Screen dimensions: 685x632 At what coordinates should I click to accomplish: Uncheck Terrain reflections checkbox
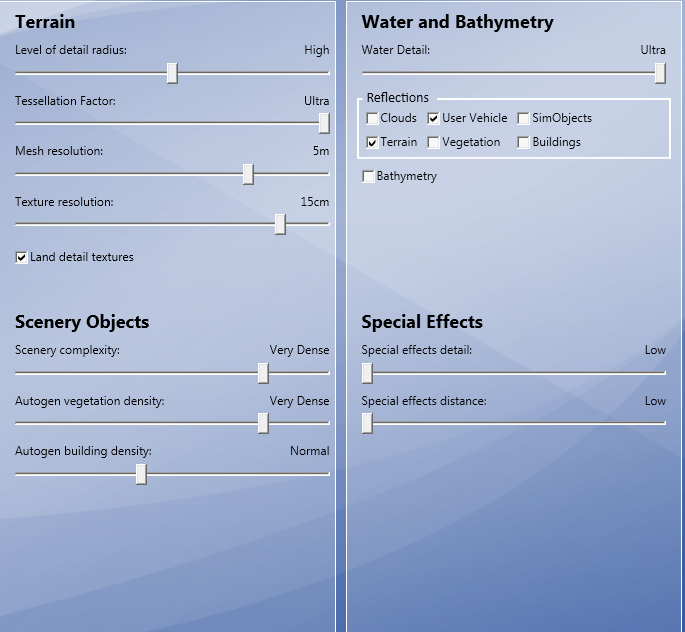pos(373,143)
